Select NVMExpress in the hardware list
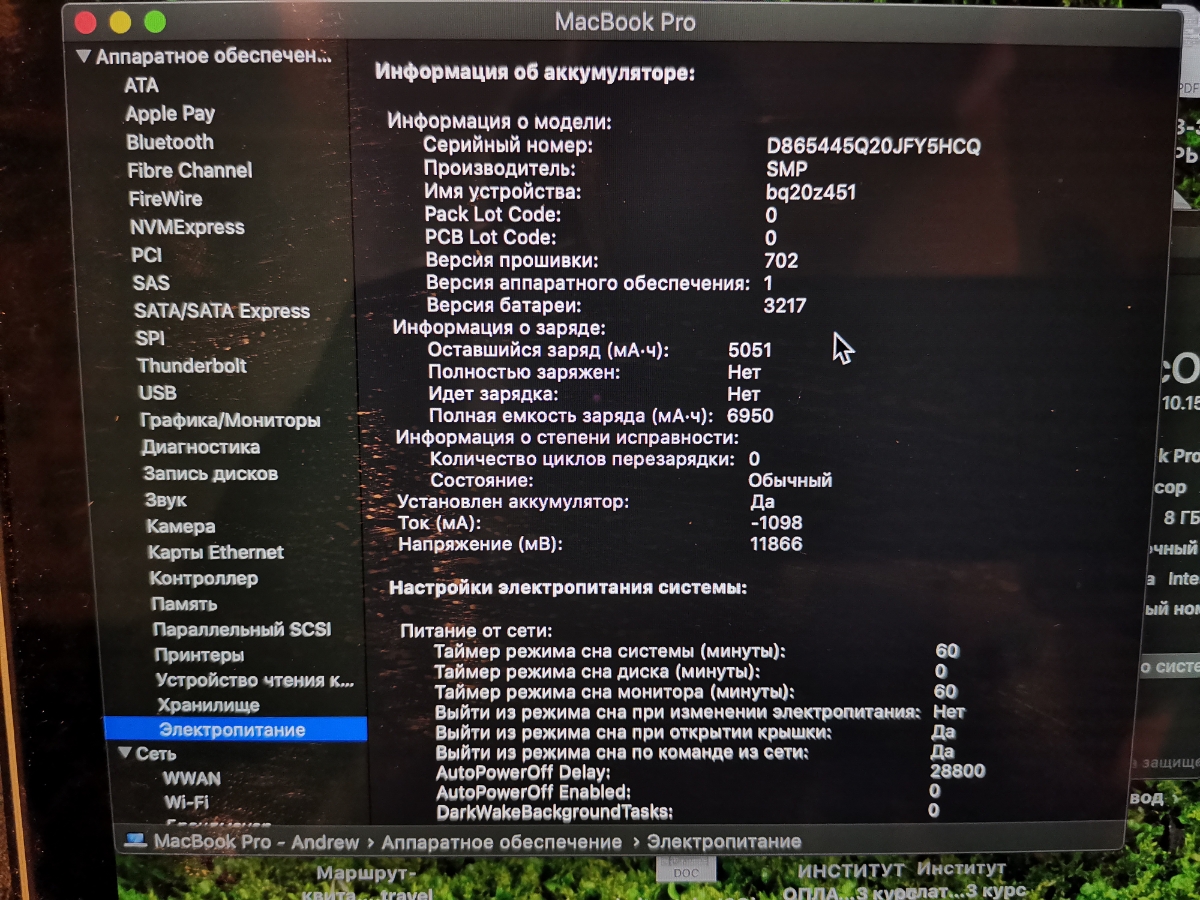1200x900 pixels. (x=187, y=227)
